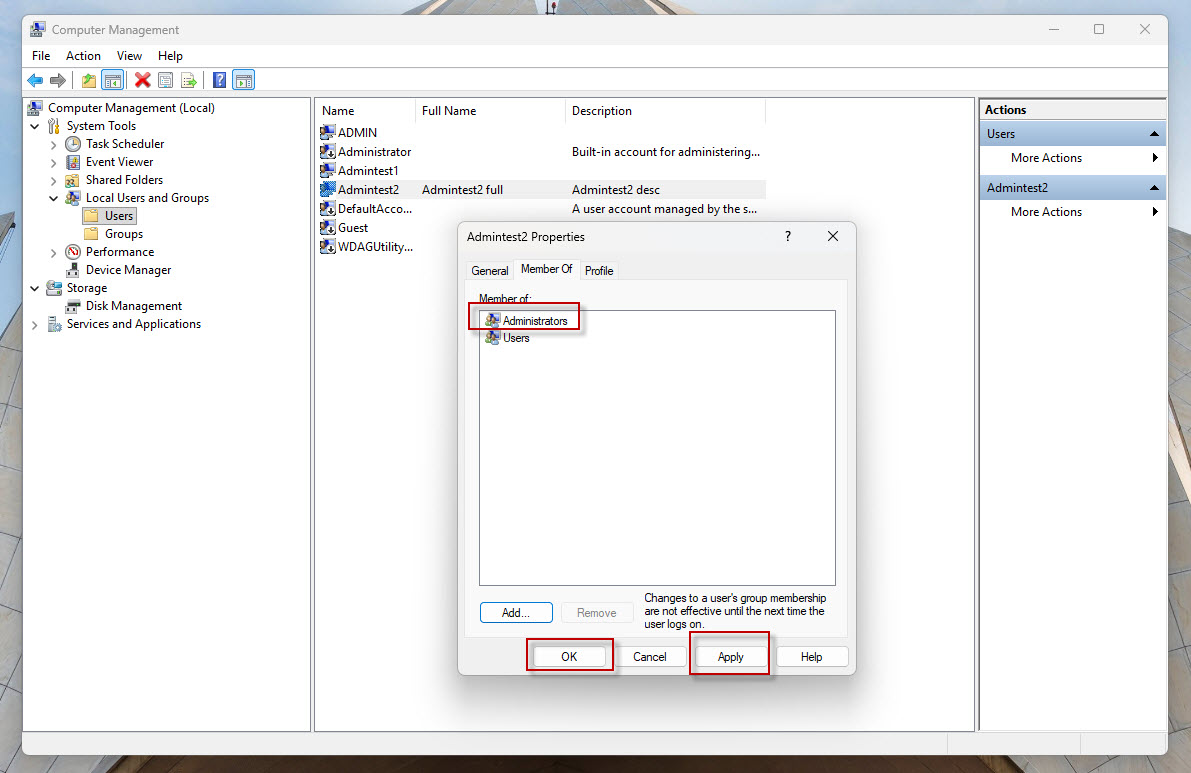Click the Shared Folders icon in the tree

tap(73, 180)
